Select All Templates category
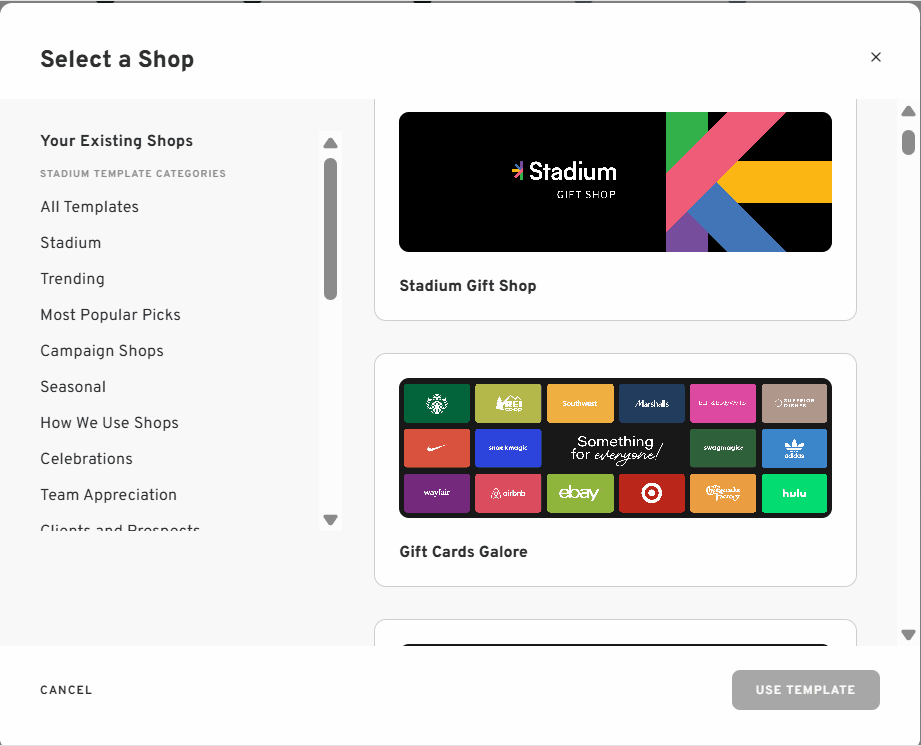The image size is (921, 746). point(89,207)
